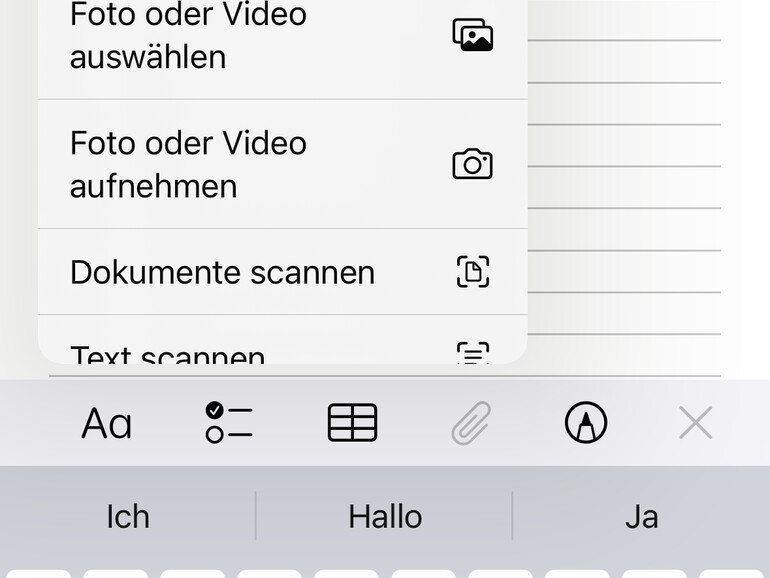Tap the paperclip attachment icon
Viewport: 770px width, 578px height.
pyautogui.click(x=471, y=423)
